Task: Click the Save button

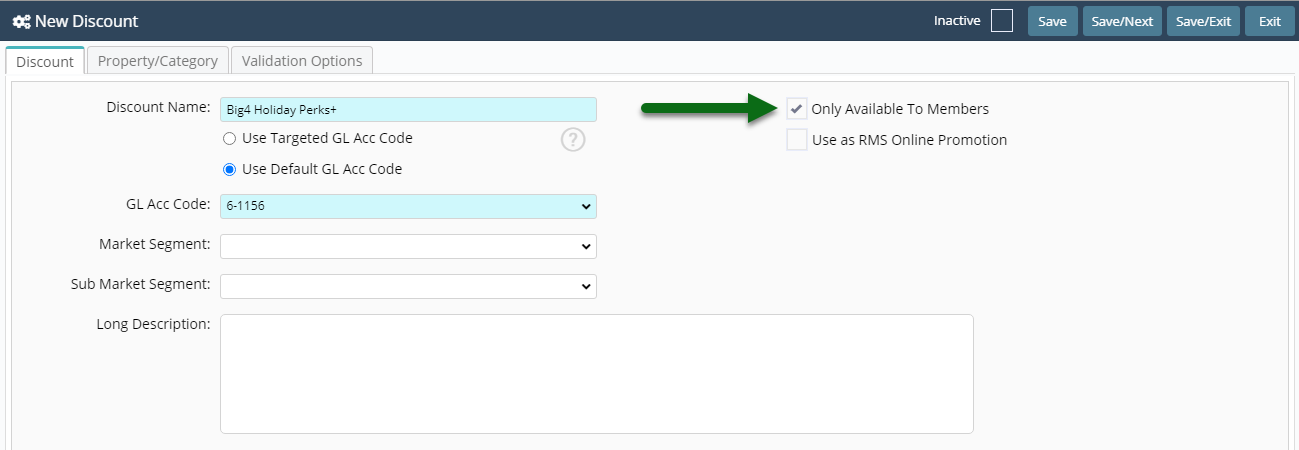Action: [x=1052, y=21]
